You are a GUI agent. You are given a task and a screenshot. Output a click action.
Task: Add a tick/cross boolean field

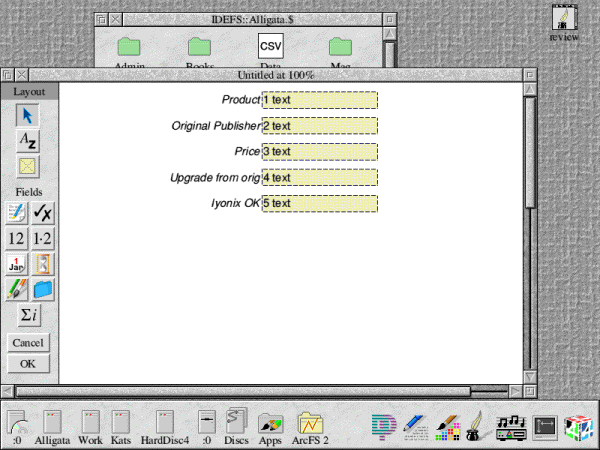(x=43, y=212)
